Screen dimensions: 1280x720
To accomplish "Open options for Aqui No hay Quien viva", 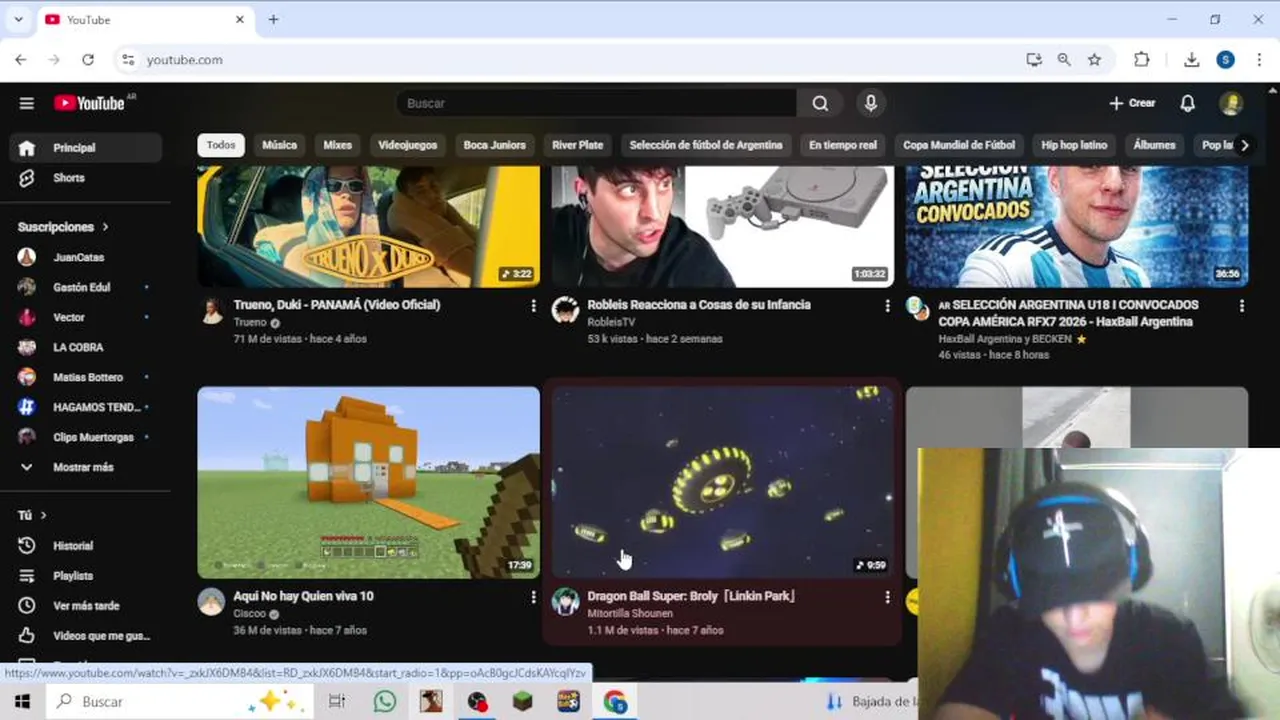I will point(533,597).
